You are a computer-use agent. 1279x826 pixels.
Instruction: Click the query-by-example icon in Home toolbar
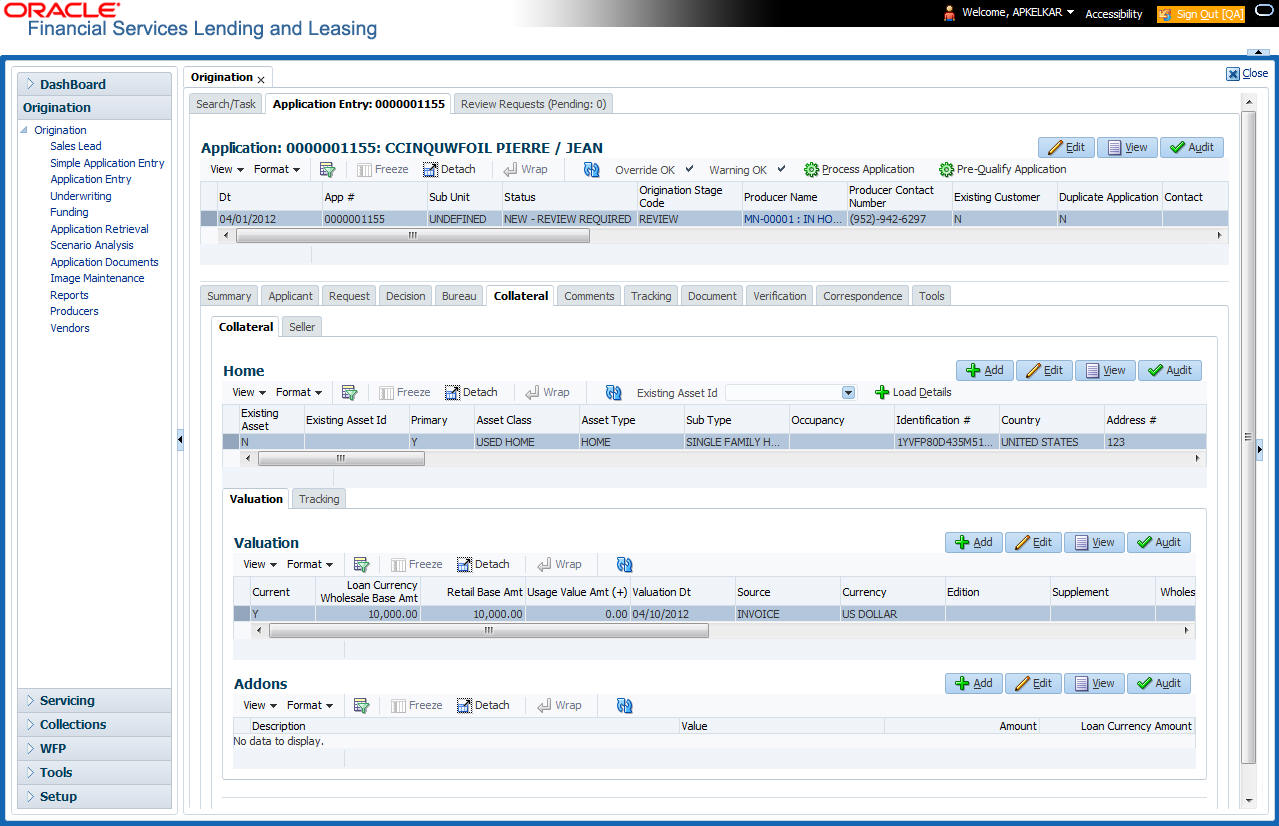click(x=349, y=393)
